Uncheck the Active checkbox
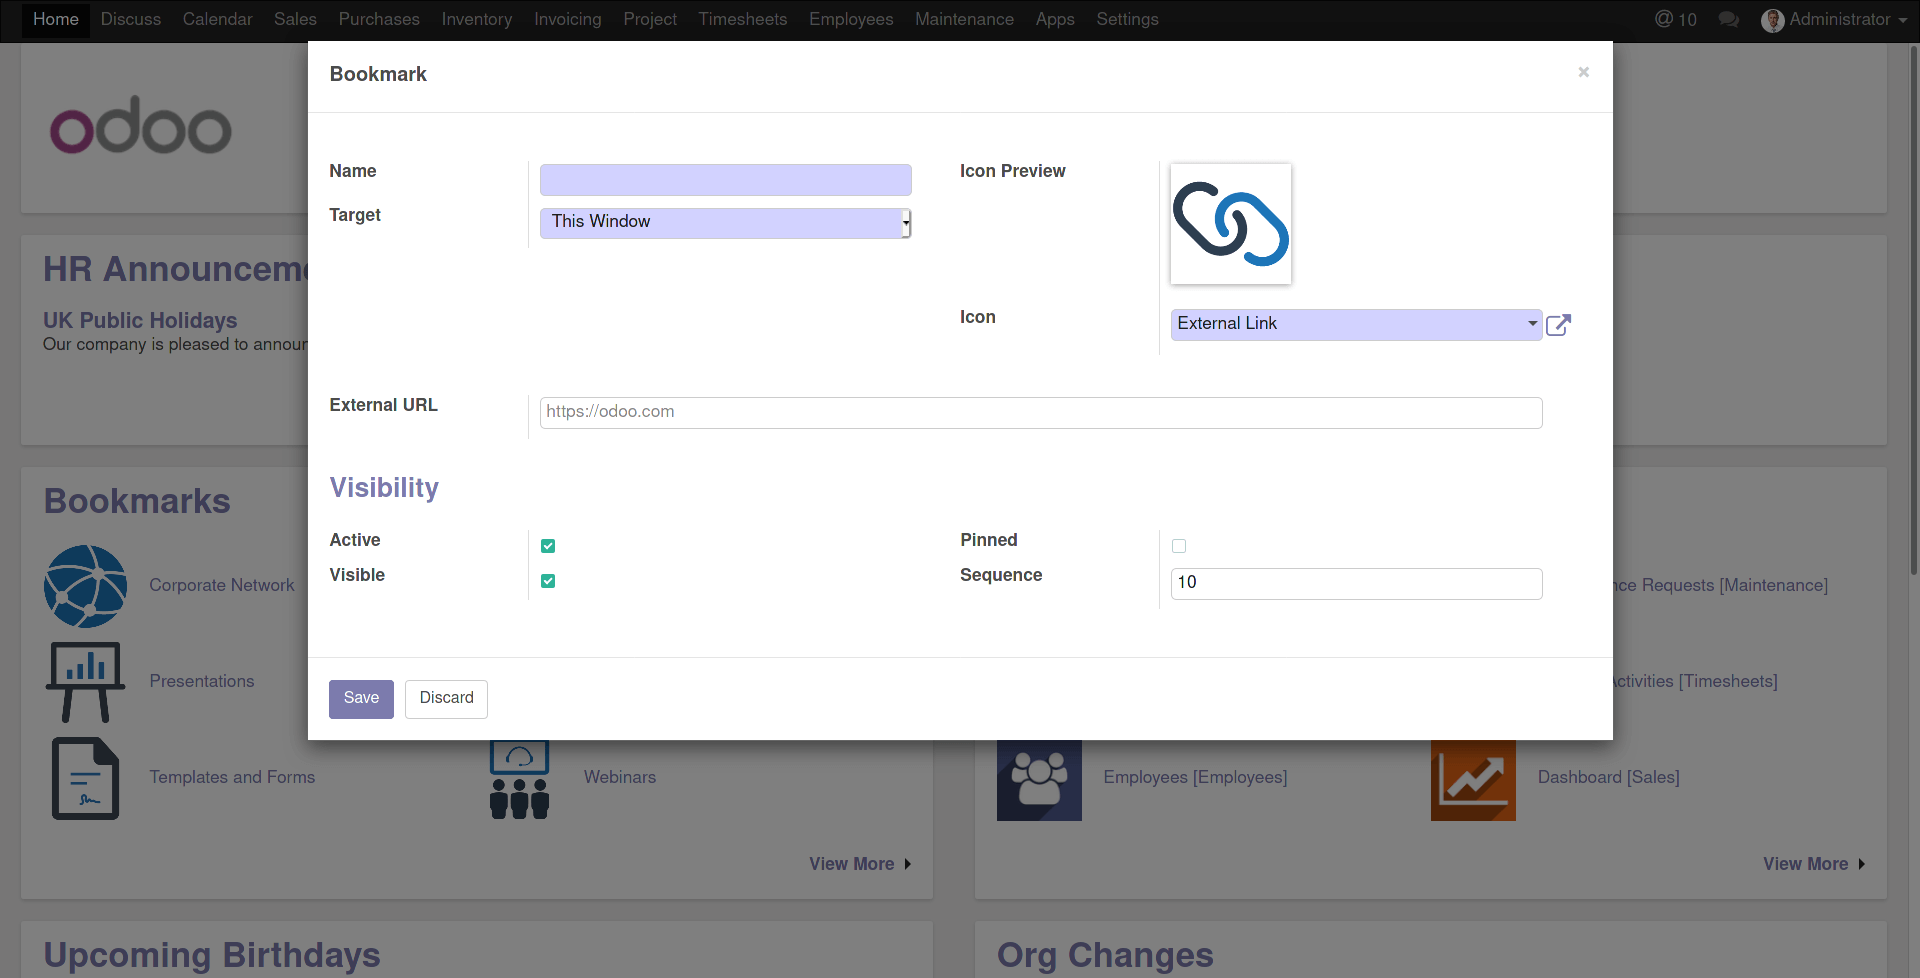The image size is (1920, 978). 548,545
